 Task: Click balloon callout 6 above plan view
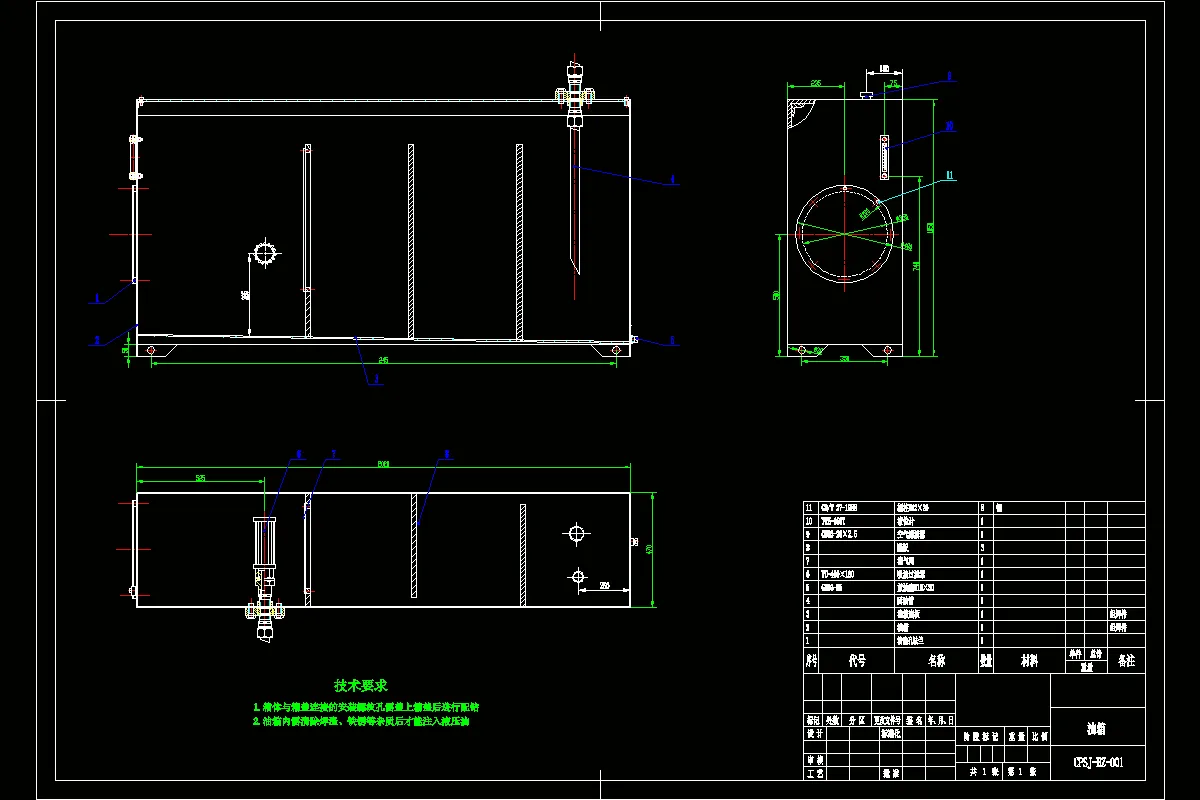298,454
